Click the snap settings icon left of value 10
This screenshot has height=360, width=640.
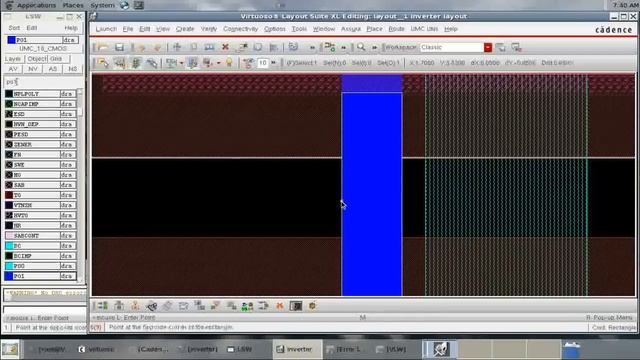coord(248,62)
